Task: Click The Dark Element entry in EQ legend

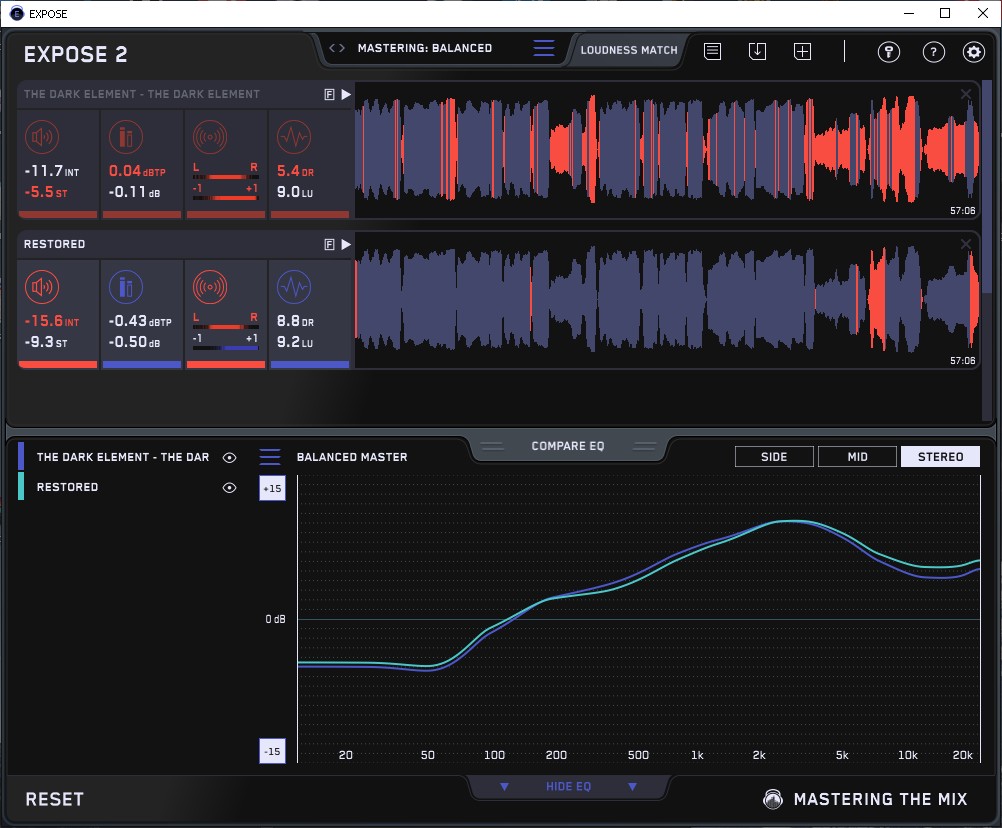Action: 123,457
